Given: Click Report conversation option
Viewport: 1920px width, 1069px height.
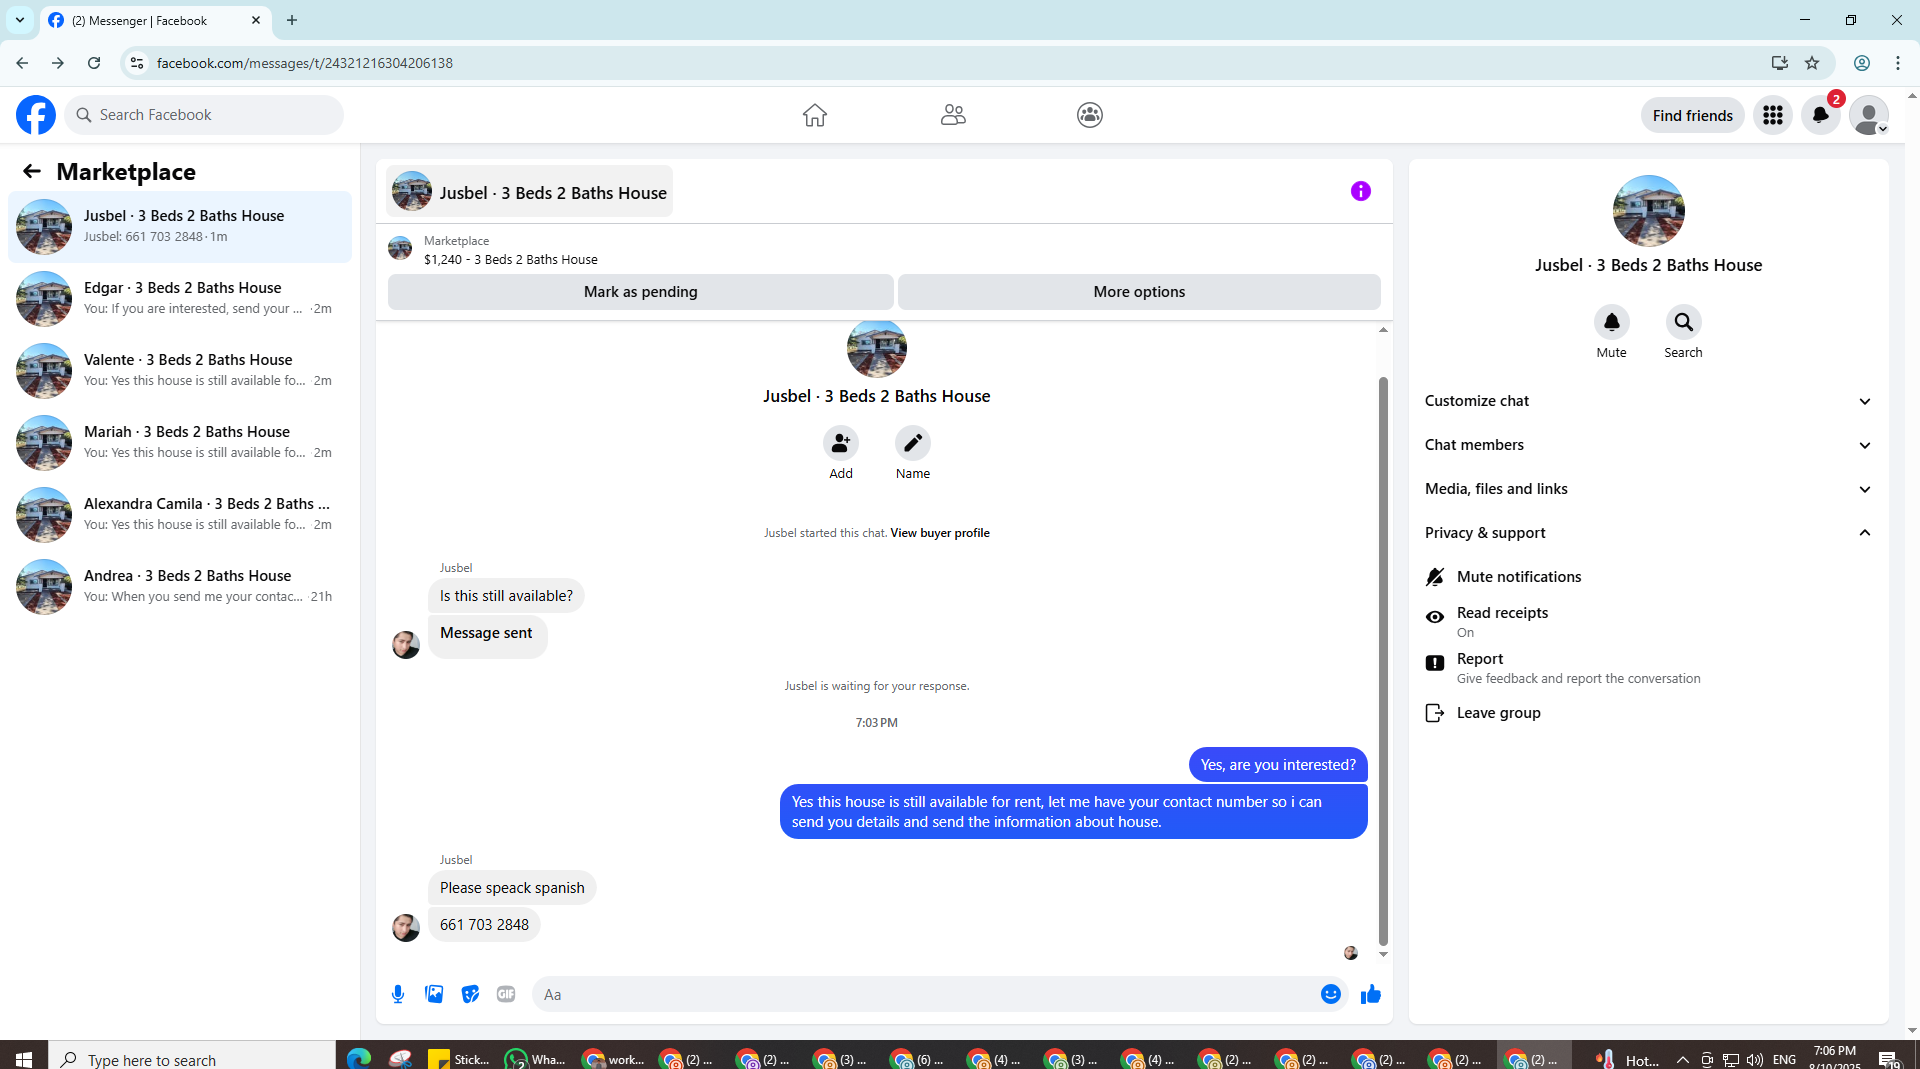Looking at the screenshot, I should pos(1649,668).
